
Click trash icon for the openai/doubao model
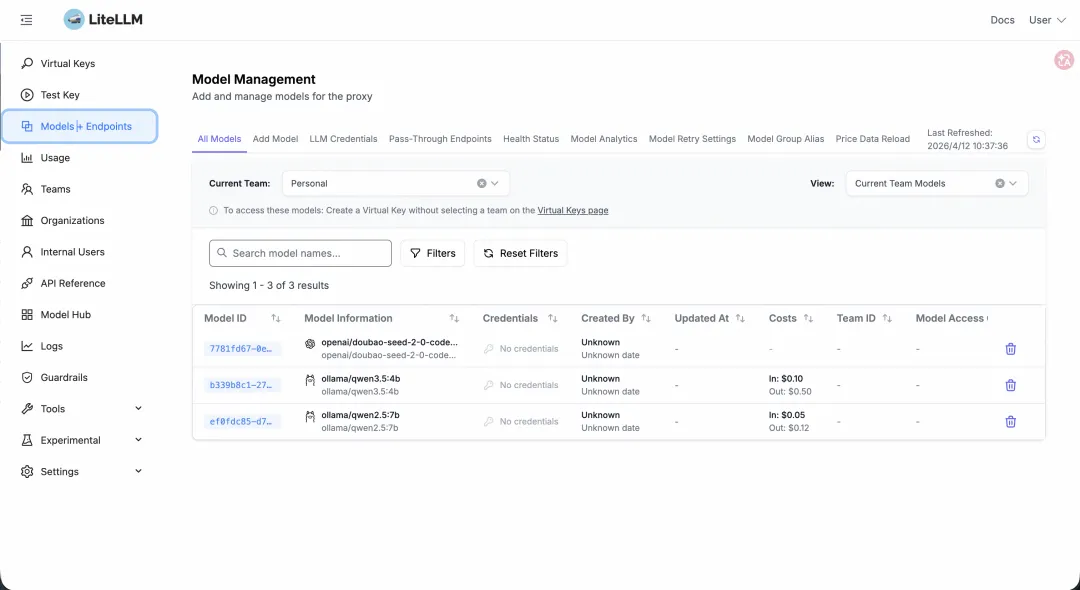pyautogui.click(x=1010, y=349)
